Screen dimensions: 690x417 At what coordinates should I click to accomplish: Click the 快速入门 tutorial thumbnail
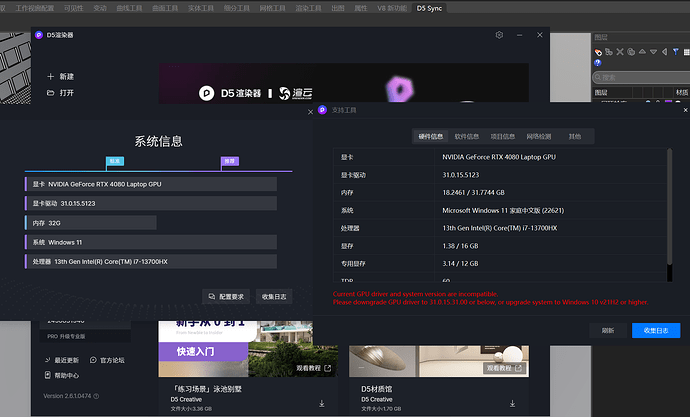tap(248, 349)
